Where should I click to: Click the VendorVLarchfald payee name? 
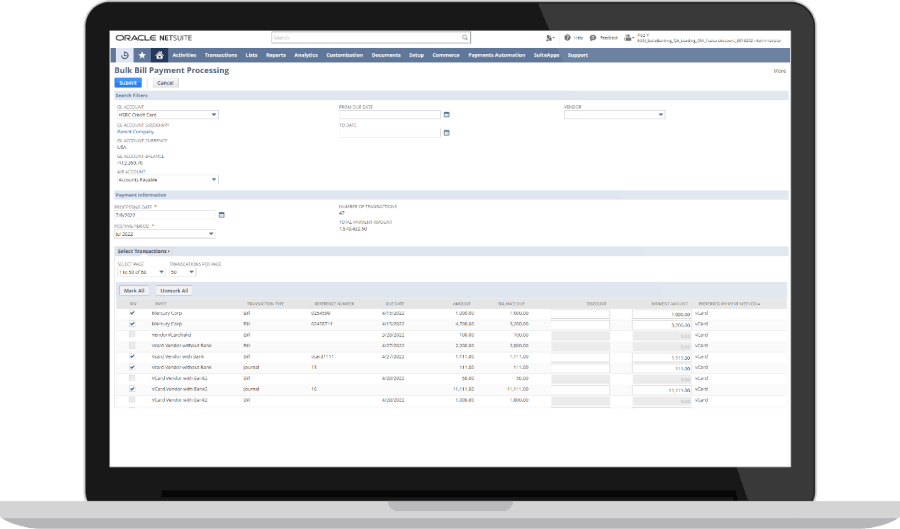[171, 334]
